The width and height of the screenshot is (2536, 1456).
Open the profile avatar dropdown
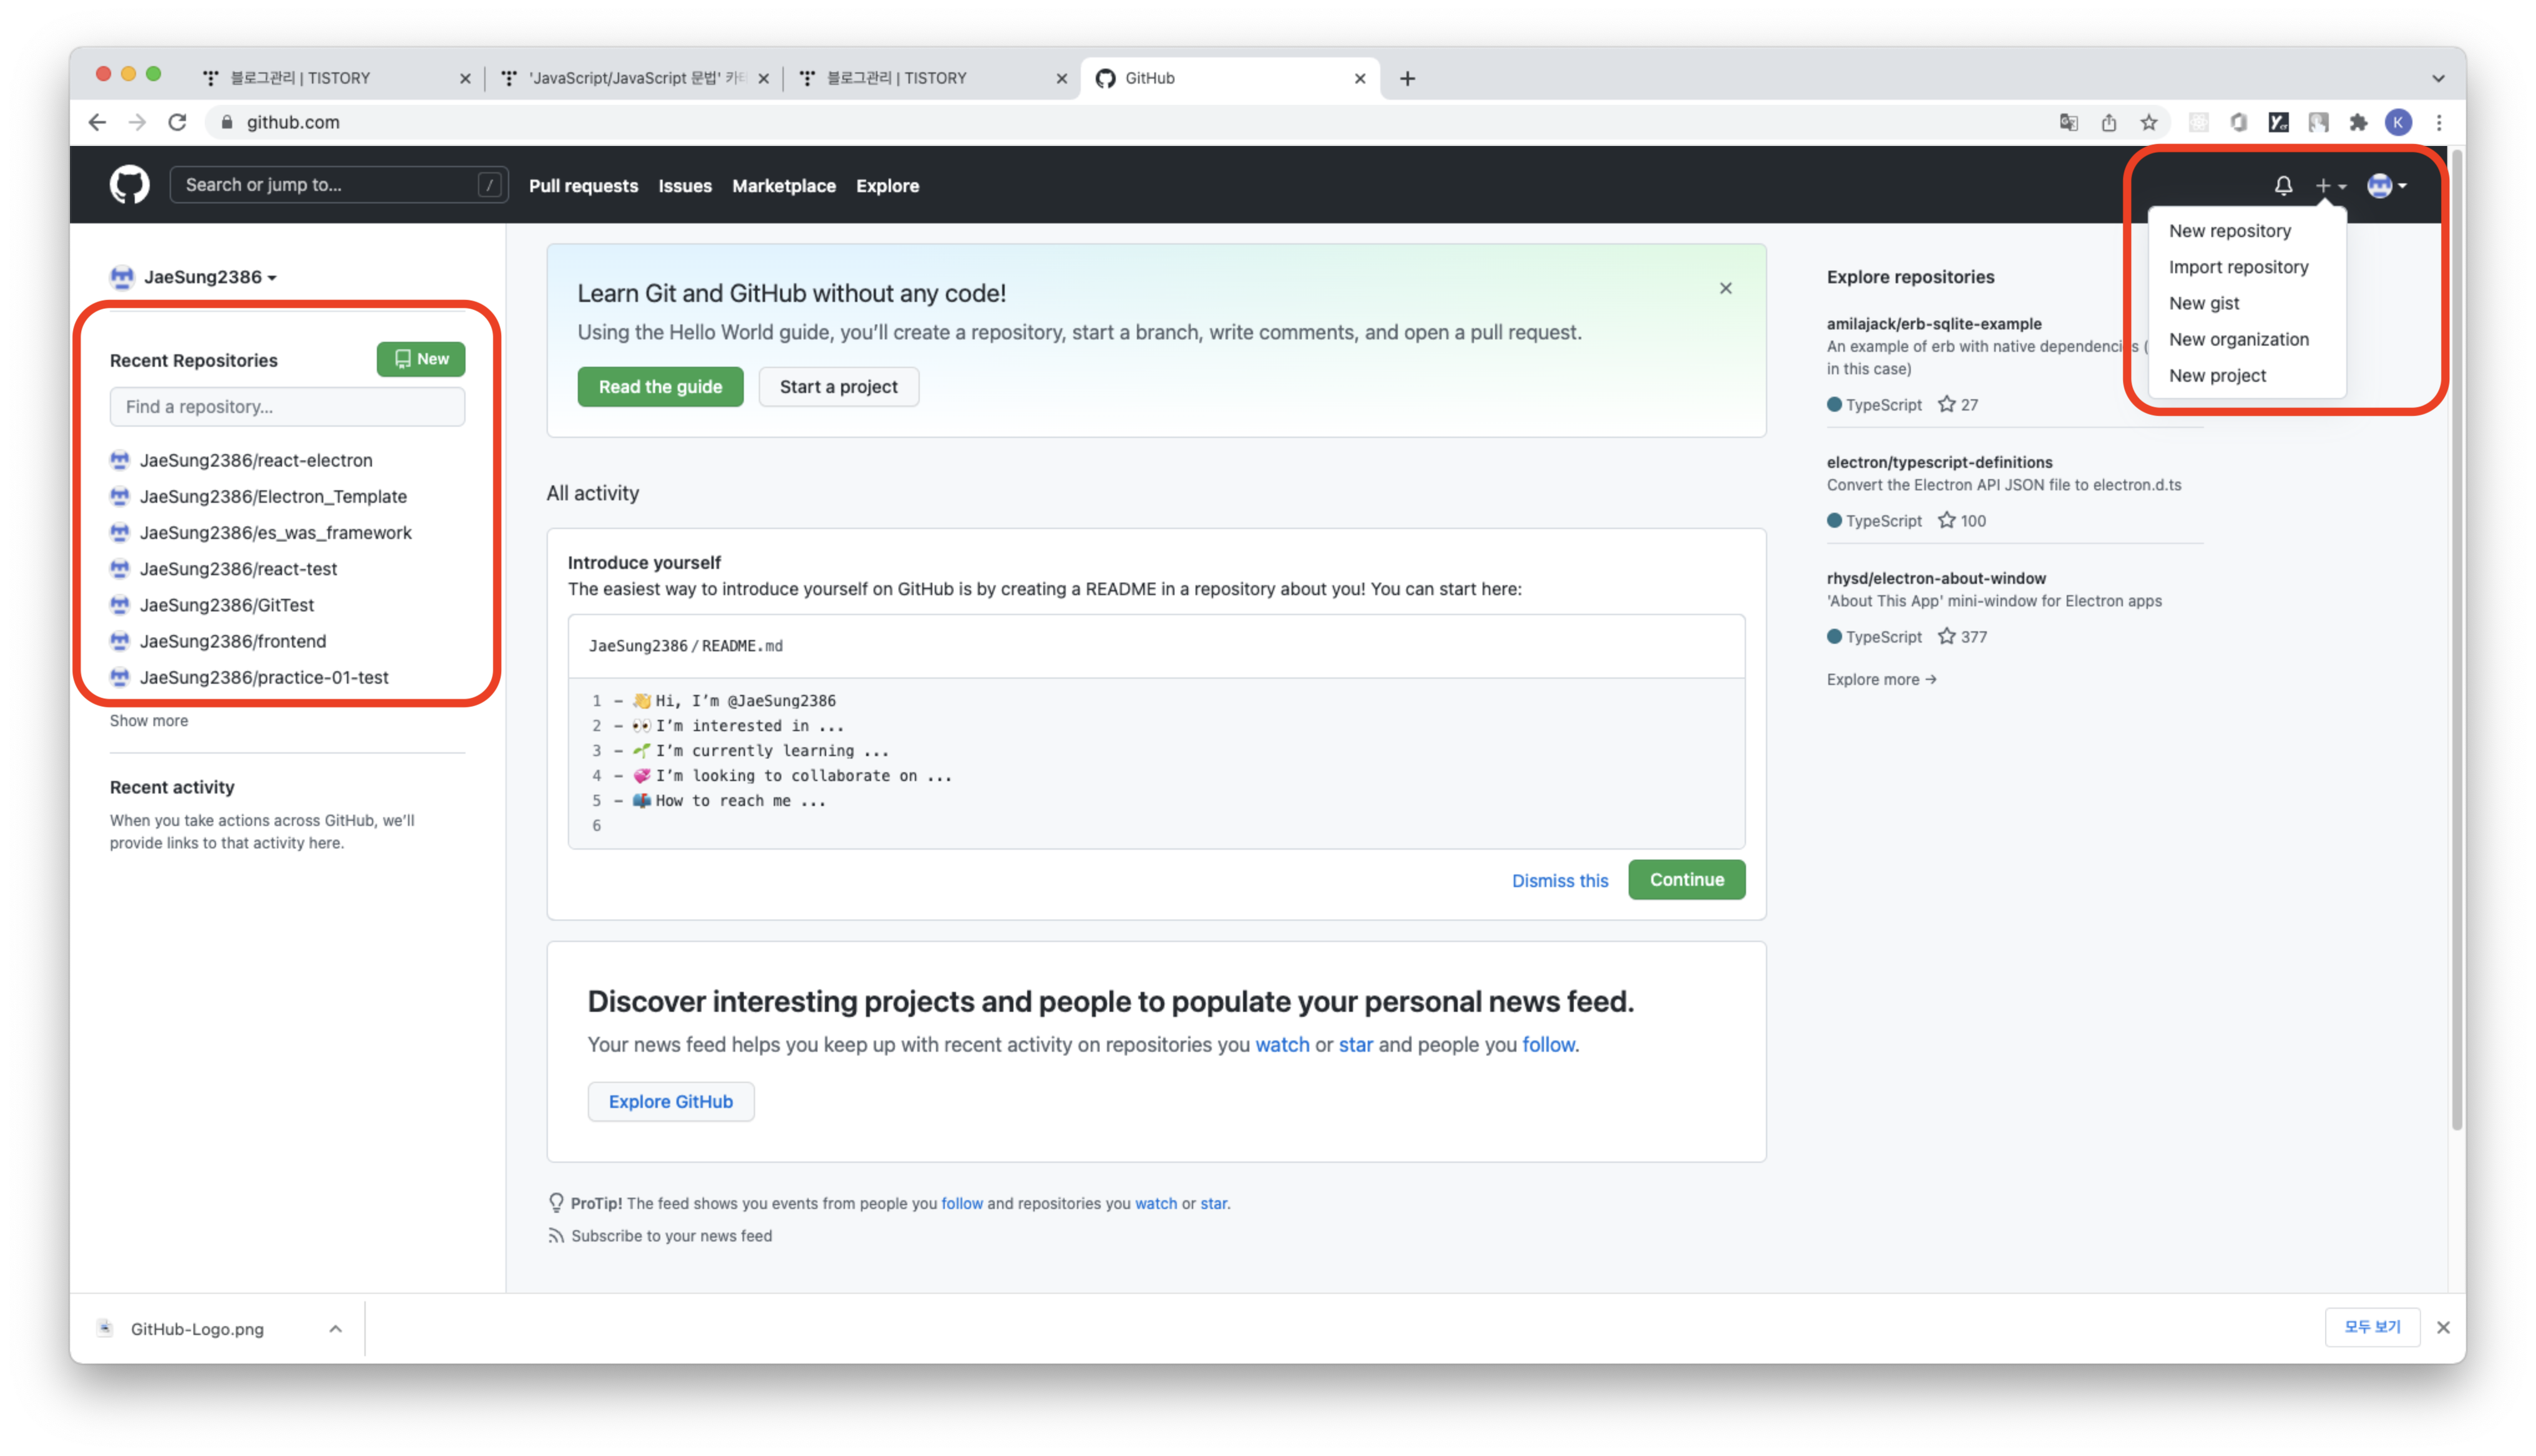tap(2387, 185)
